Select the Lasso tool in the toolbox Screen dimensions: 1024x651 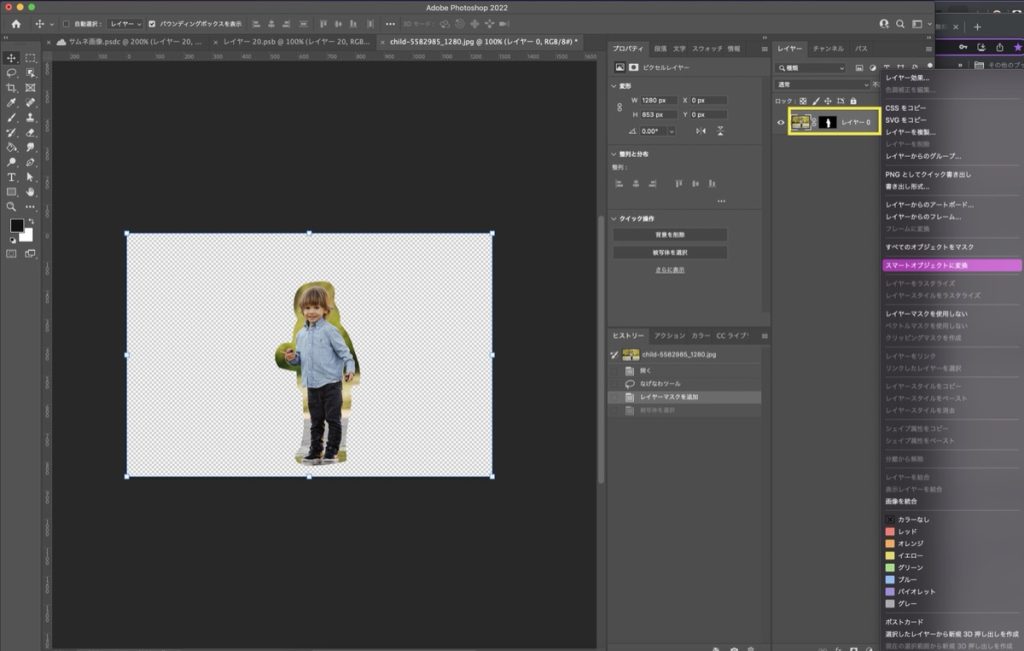coord(11,73)
